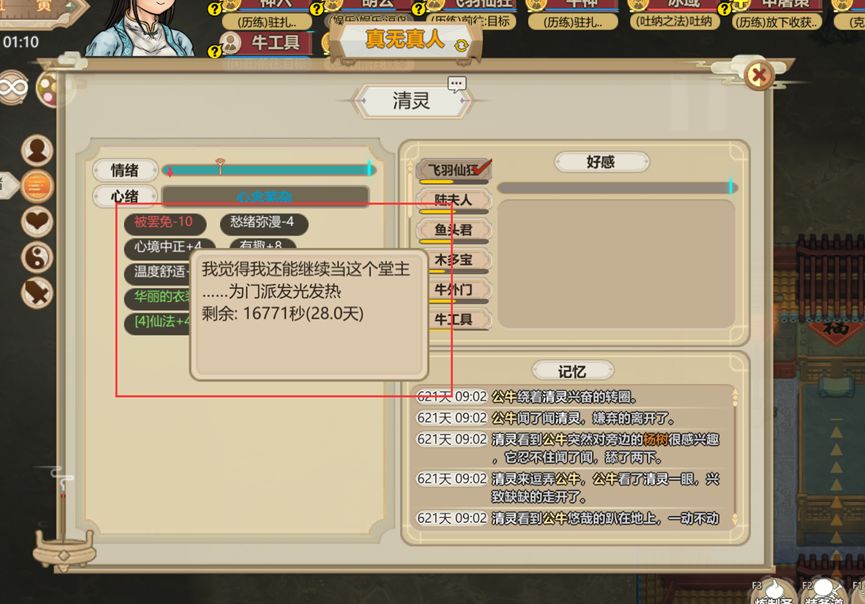Click the memory log scrollbar down arrow
This screenshot has height=604, width=865.
pyautogui.click(x=735, y=519)
